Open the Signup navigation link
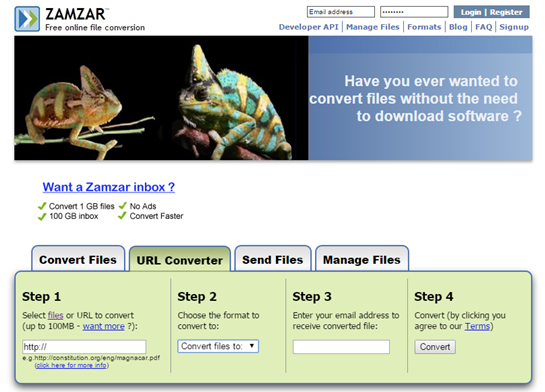This screenshot has width=545, height=392. [x=514, y=27]
